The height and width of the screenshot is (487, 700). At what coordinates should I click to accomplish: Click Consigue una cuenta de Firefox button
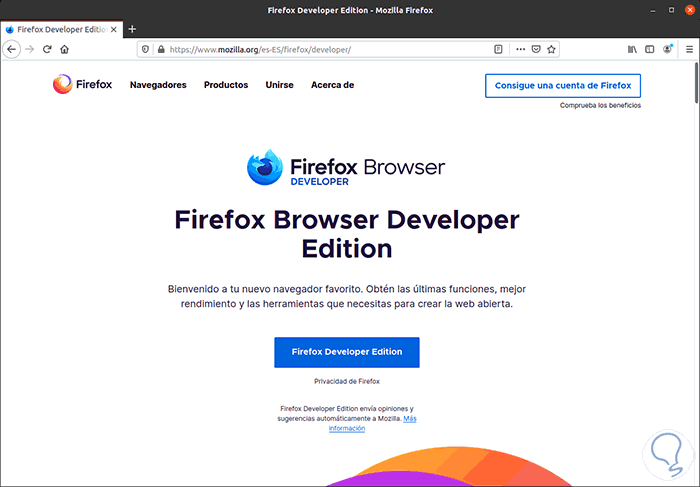point(563,86)
